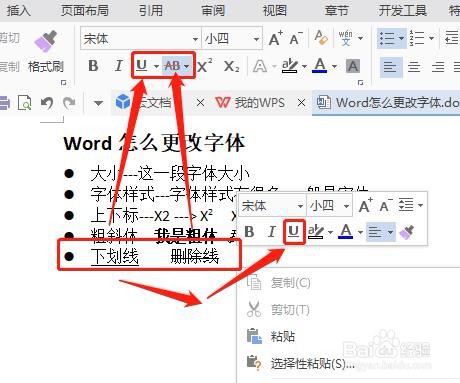Switch to the 我的WPS tab
The height and width of the screenshot is (383, 460).
[x=250, y=103]
